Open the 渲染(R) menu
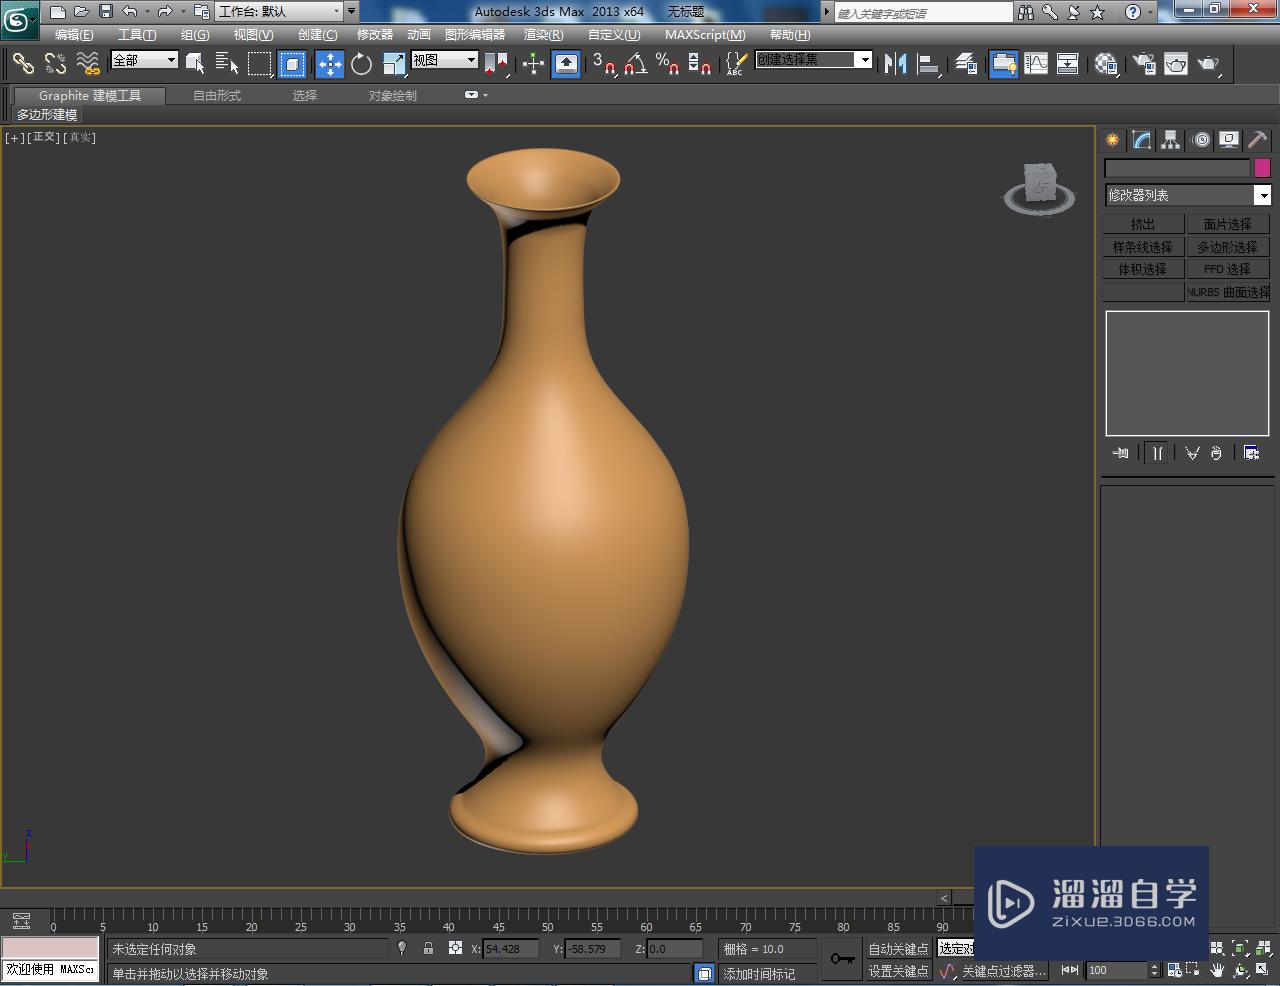This screenshot has height=986, width=1280. [x=543, y=35]
